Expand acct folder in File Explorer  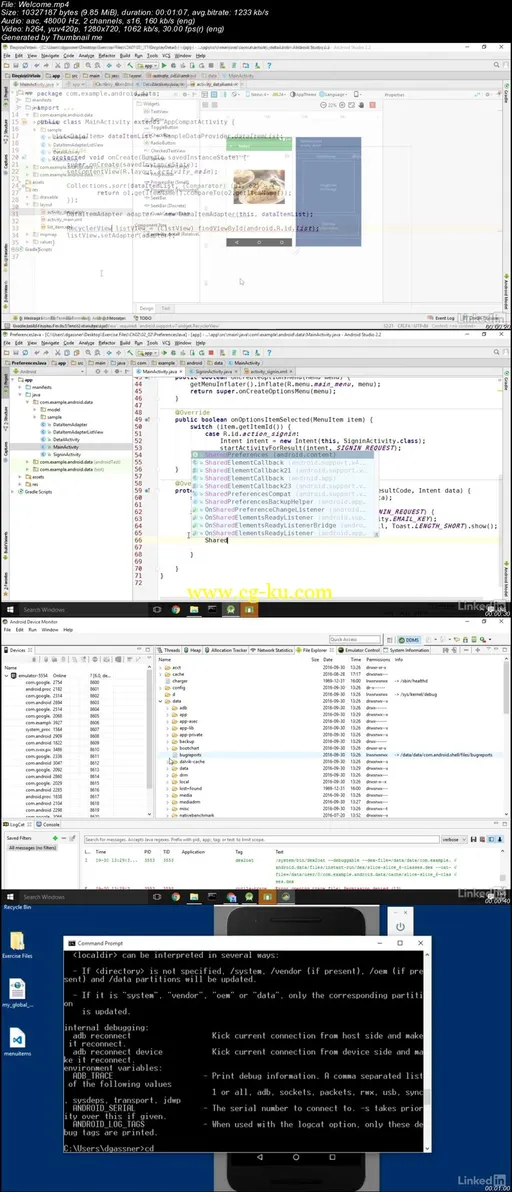pos(162,667)
